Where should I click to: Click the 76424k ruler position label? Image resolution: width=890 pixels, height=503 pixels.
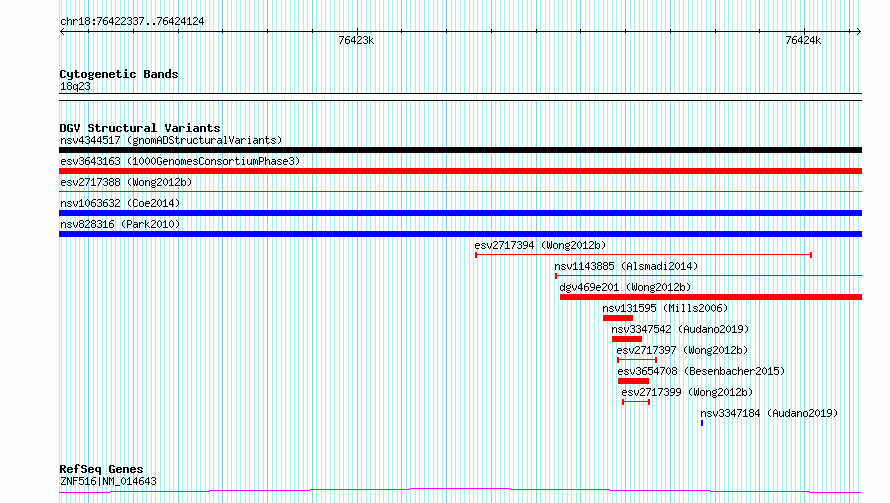(x=803, y=40)
